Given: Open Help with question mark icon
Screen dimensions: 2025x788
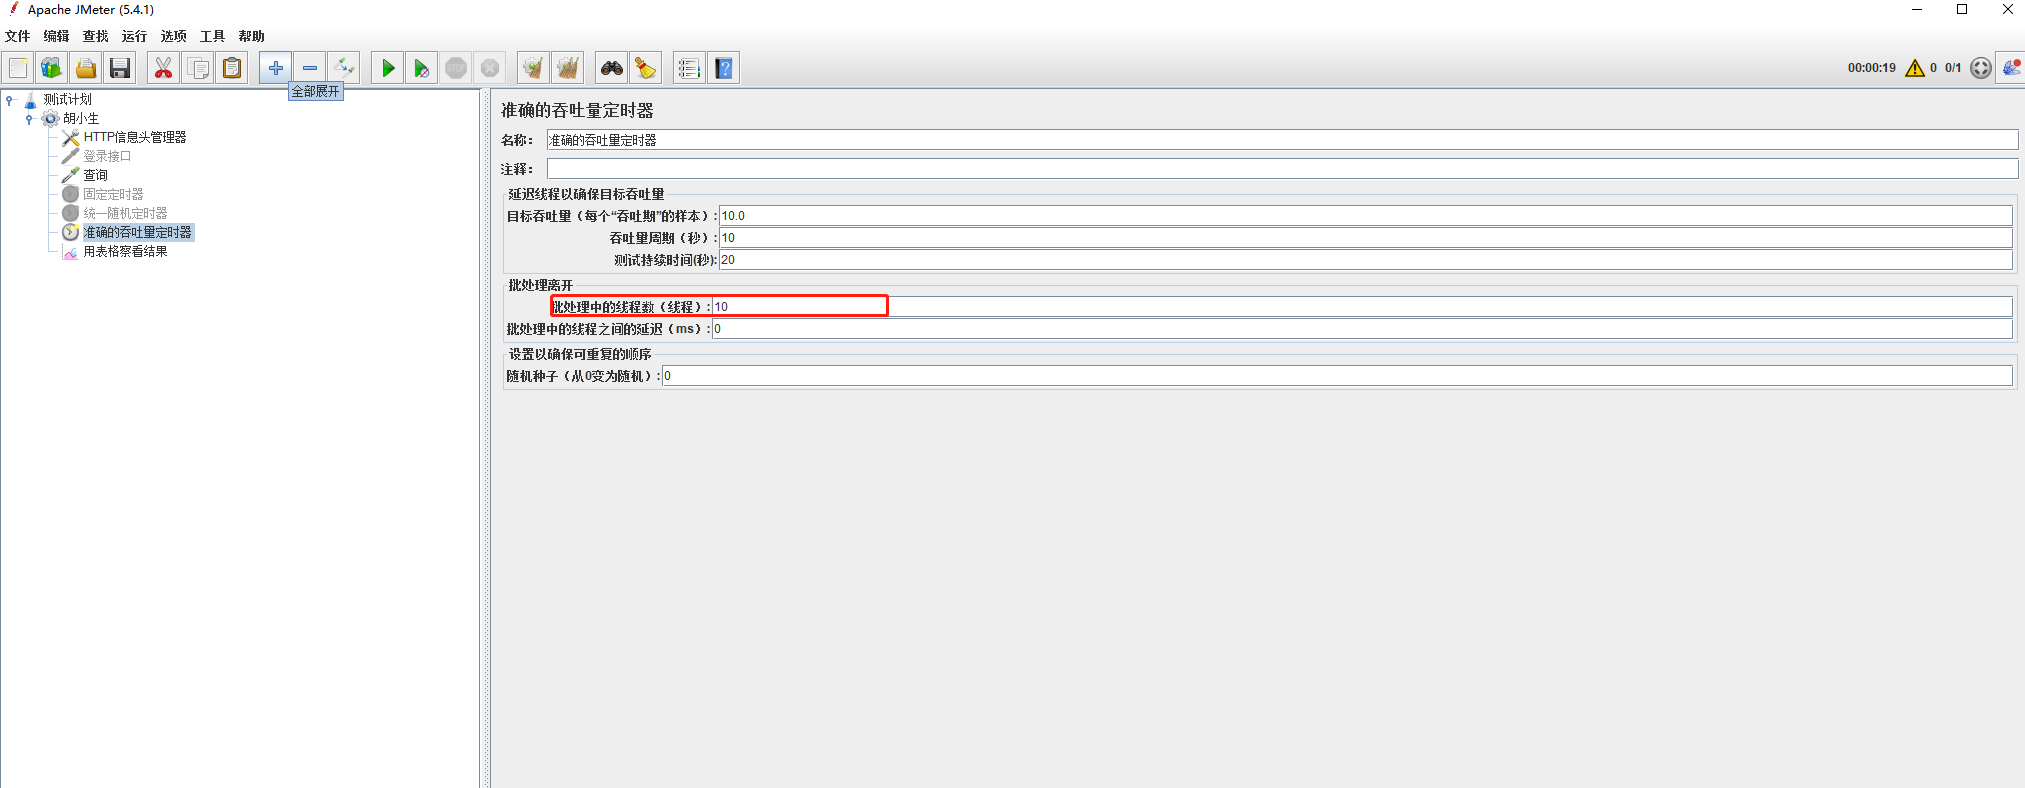Looking at the screenshot, I should [x=724, y=68].
